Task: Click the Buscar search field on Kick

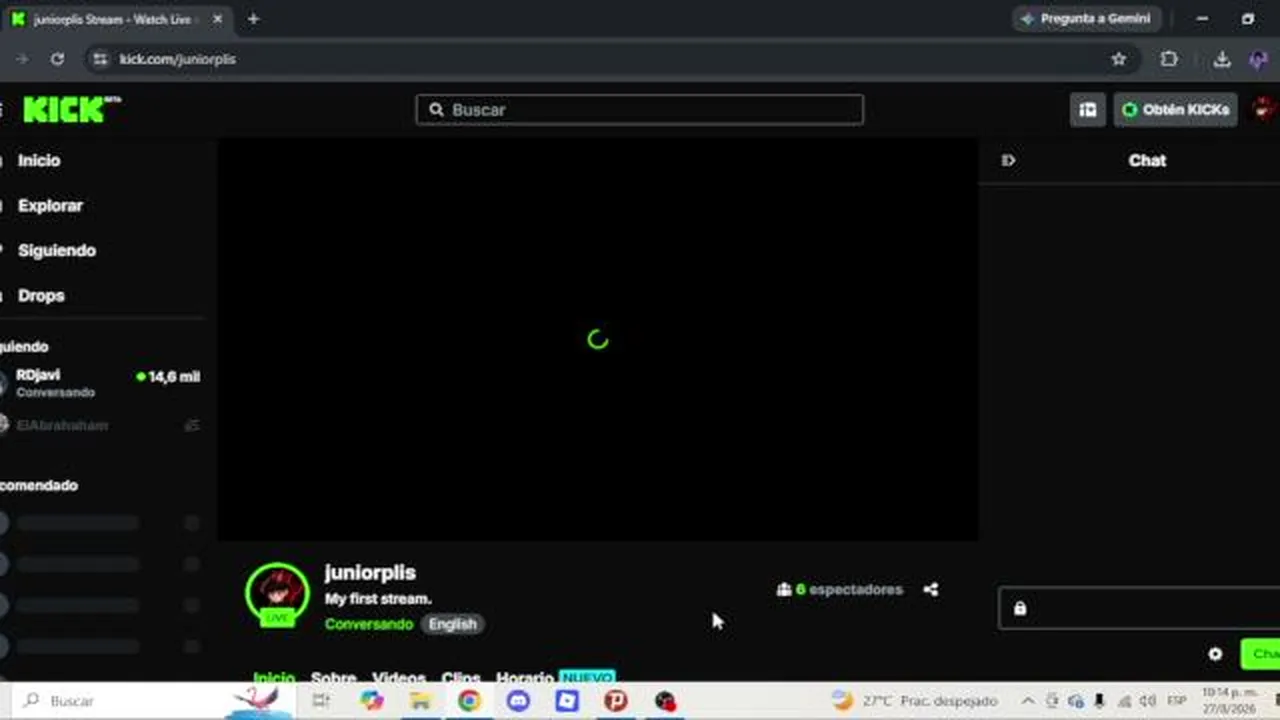Action: tap(640, 110)
